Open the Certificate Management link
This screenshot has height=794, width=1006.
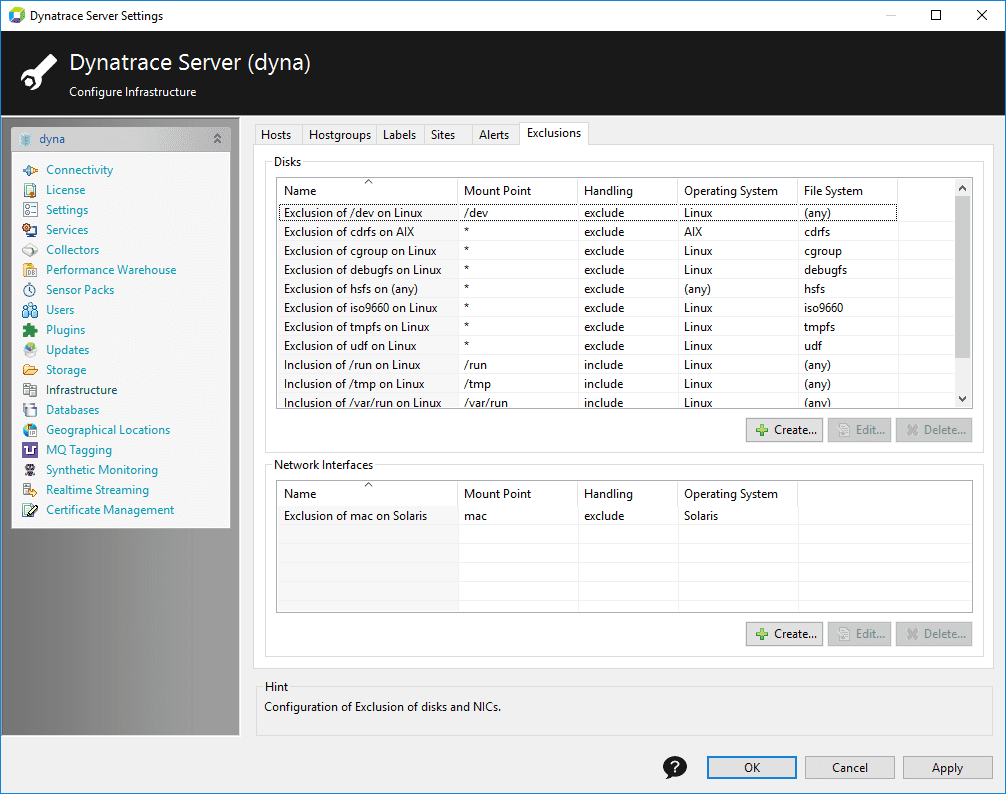click(x=110, y=510)
